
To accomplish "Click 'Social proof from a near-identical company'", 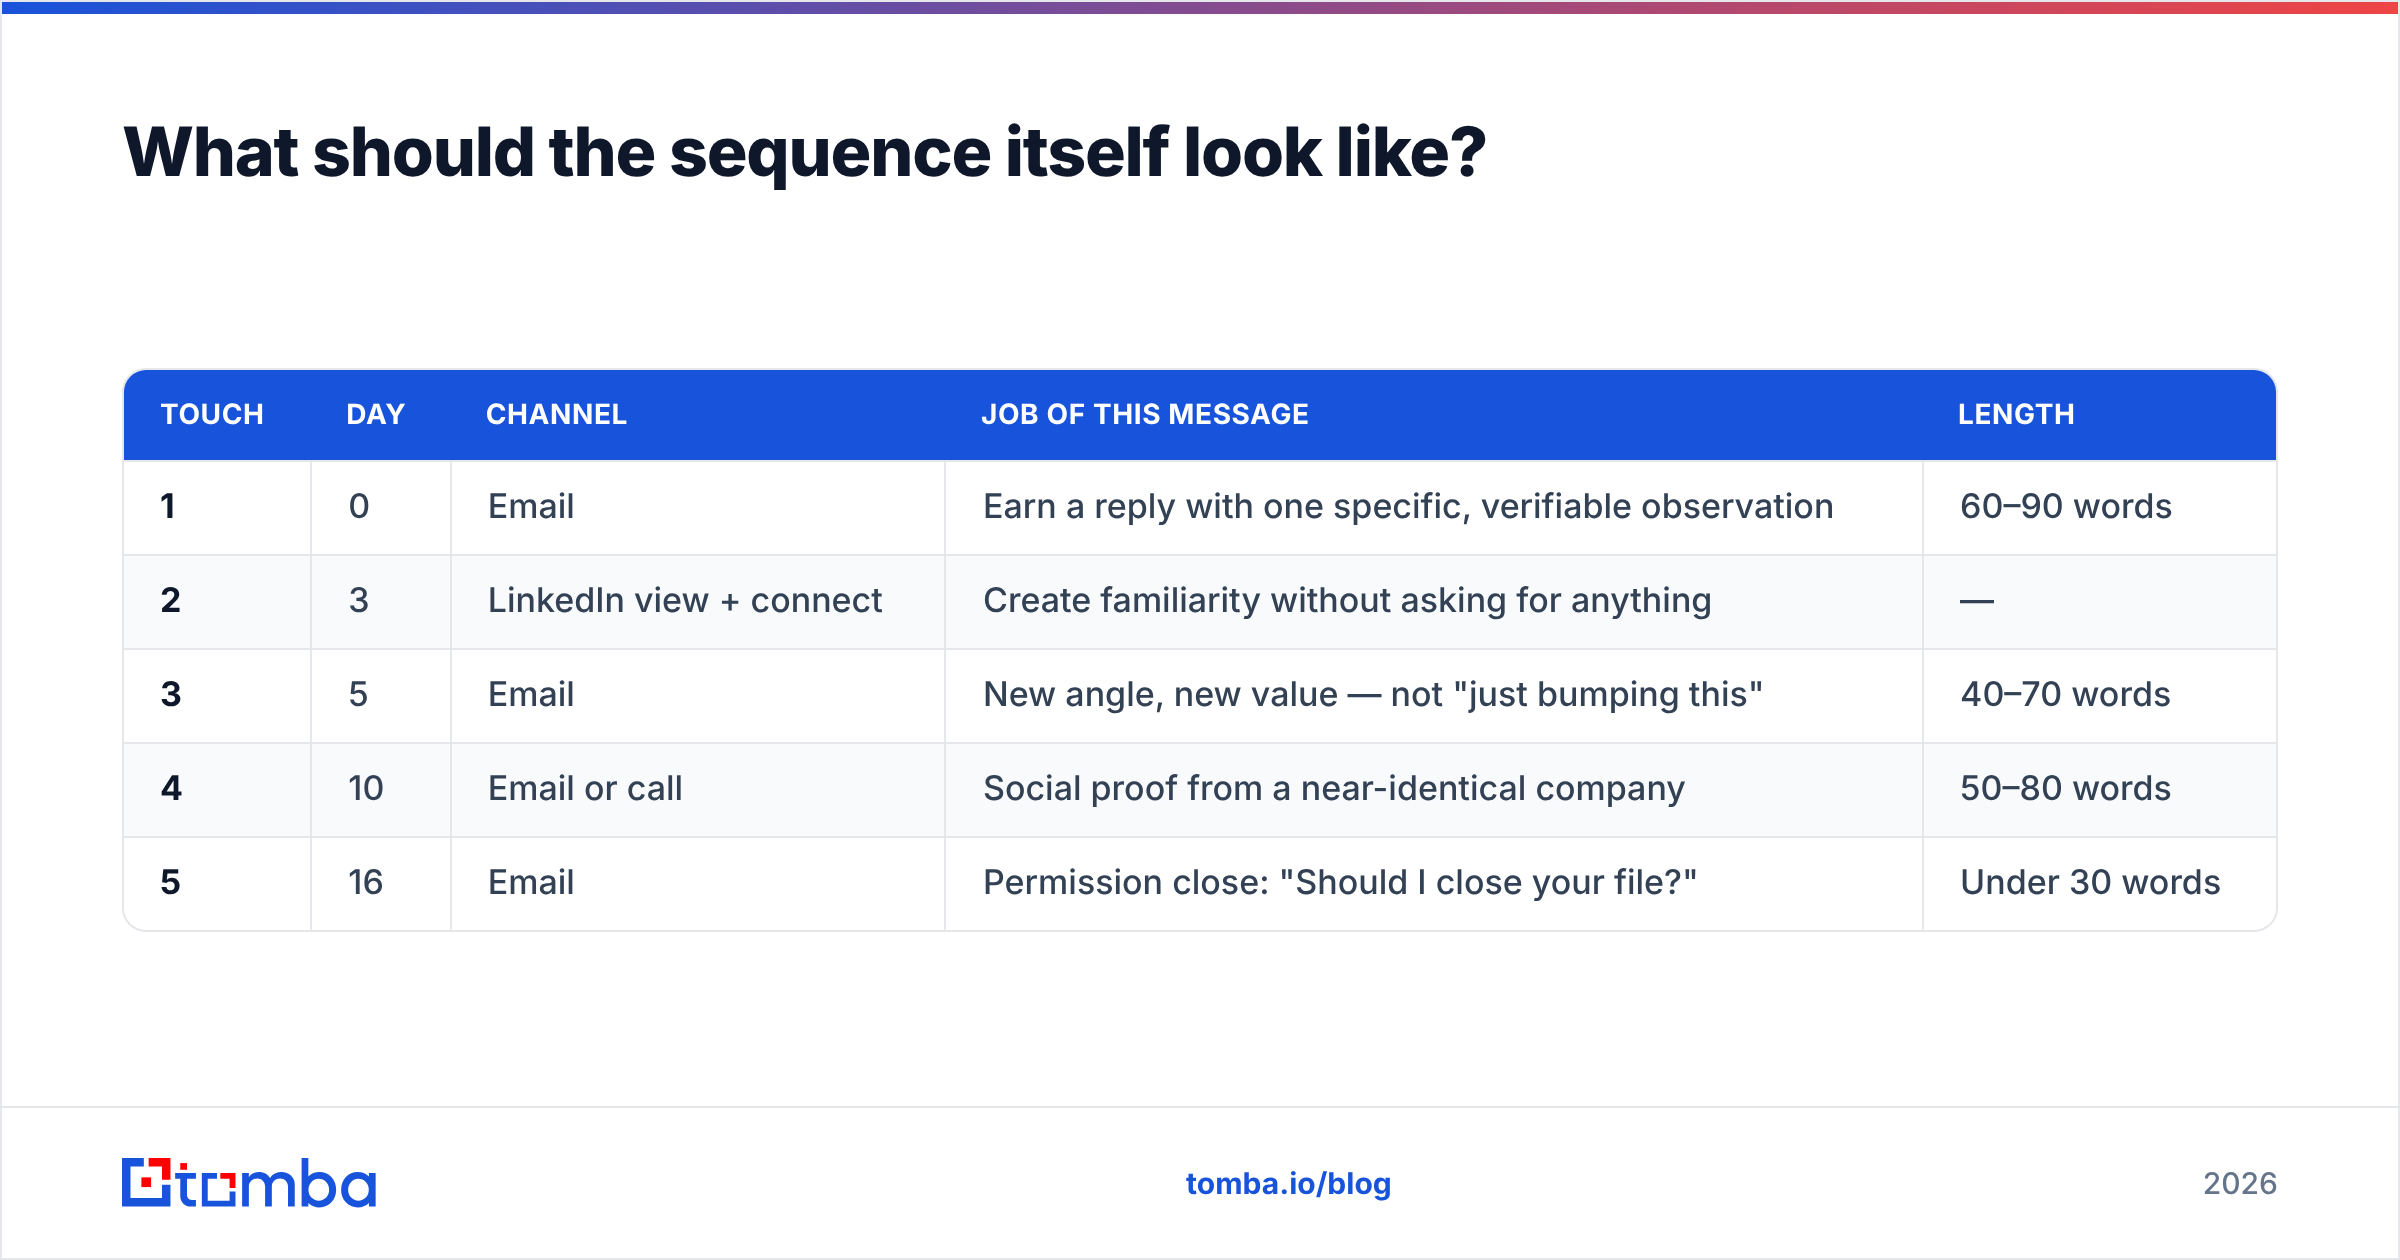I will (1334, 789).
